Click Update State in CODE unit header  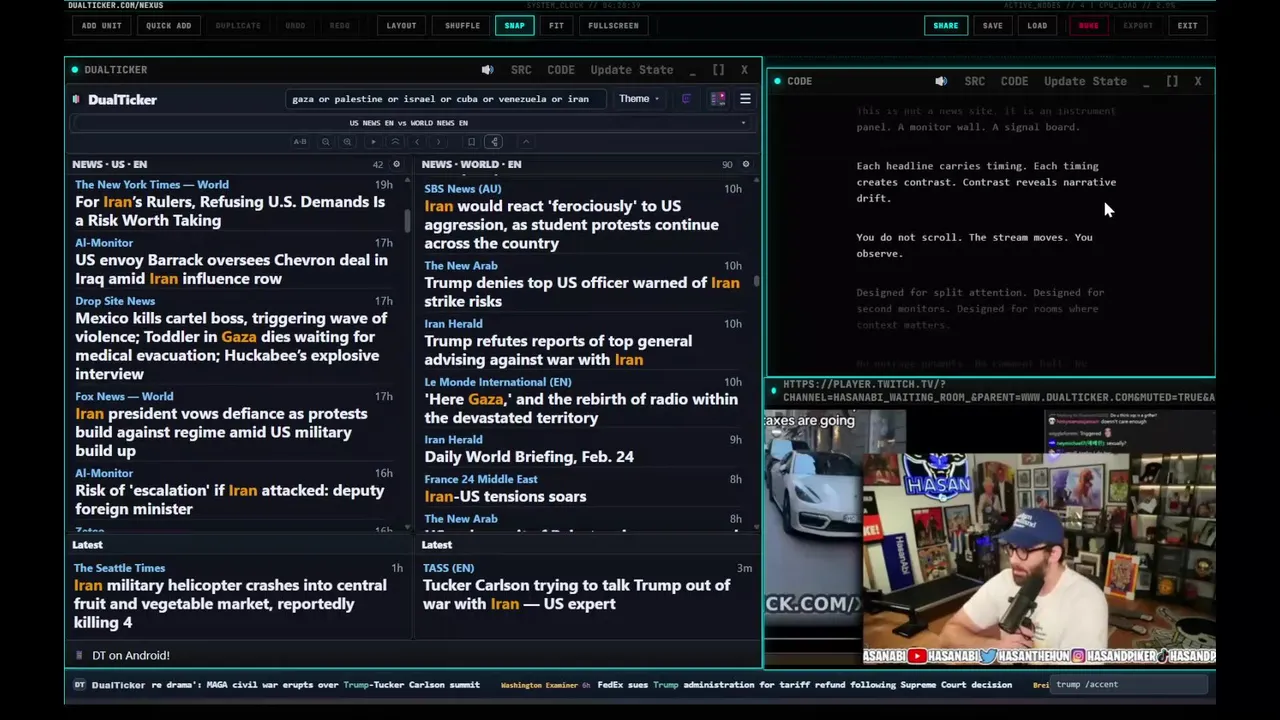click(1085, 81)
